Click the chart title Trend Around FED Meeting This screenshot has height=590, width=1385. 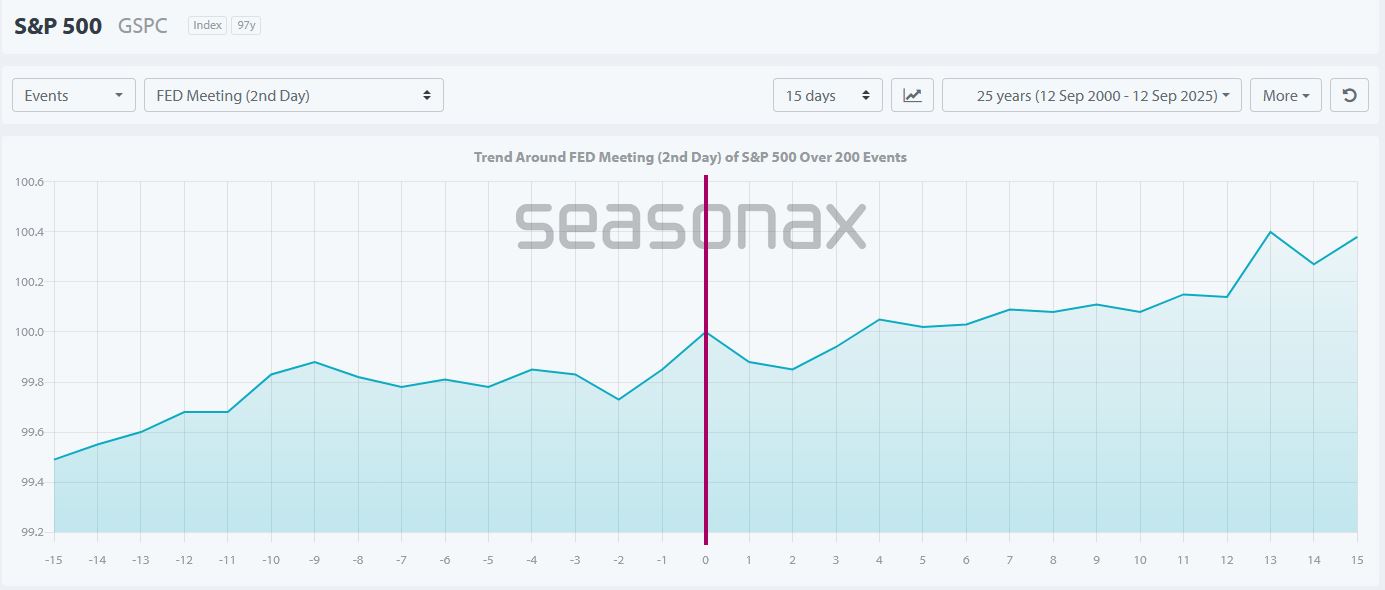tap(690, 157)
